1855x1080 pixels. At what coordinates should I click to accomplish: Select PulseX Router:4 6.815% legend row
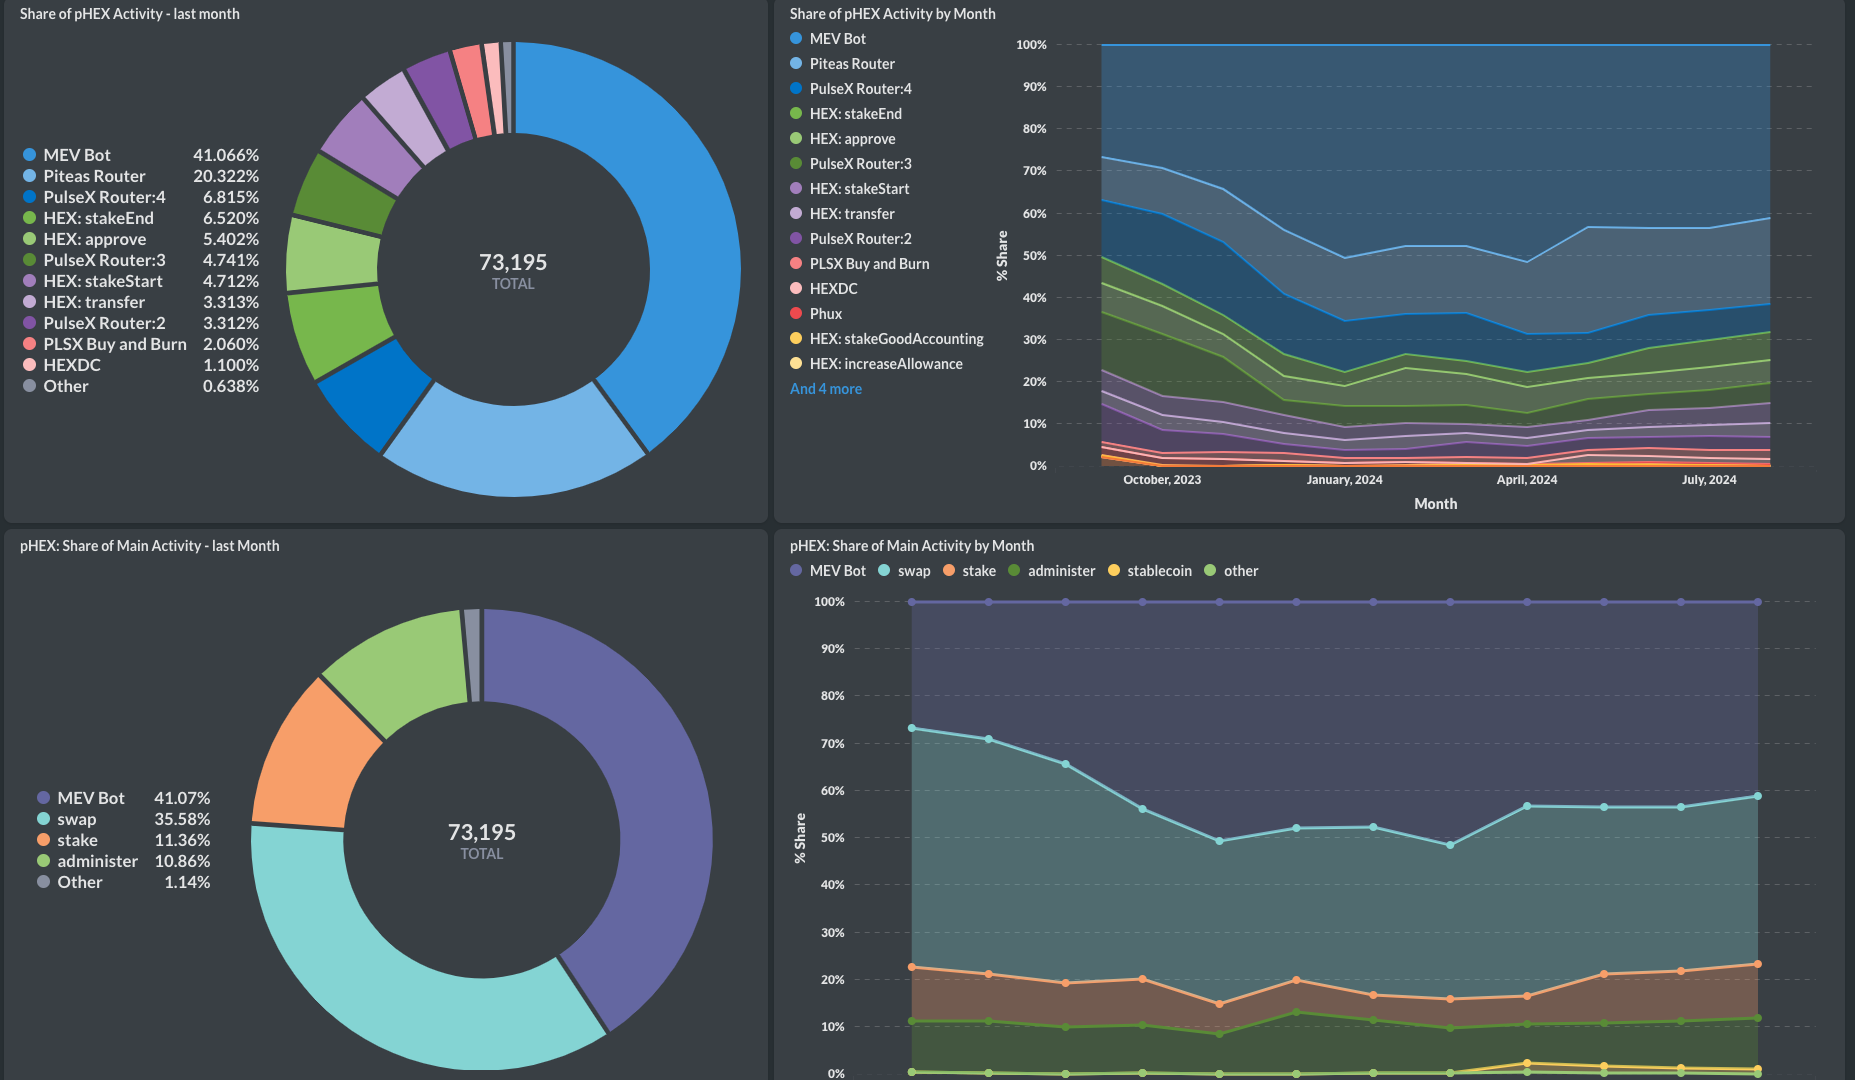tap(141, 197)
